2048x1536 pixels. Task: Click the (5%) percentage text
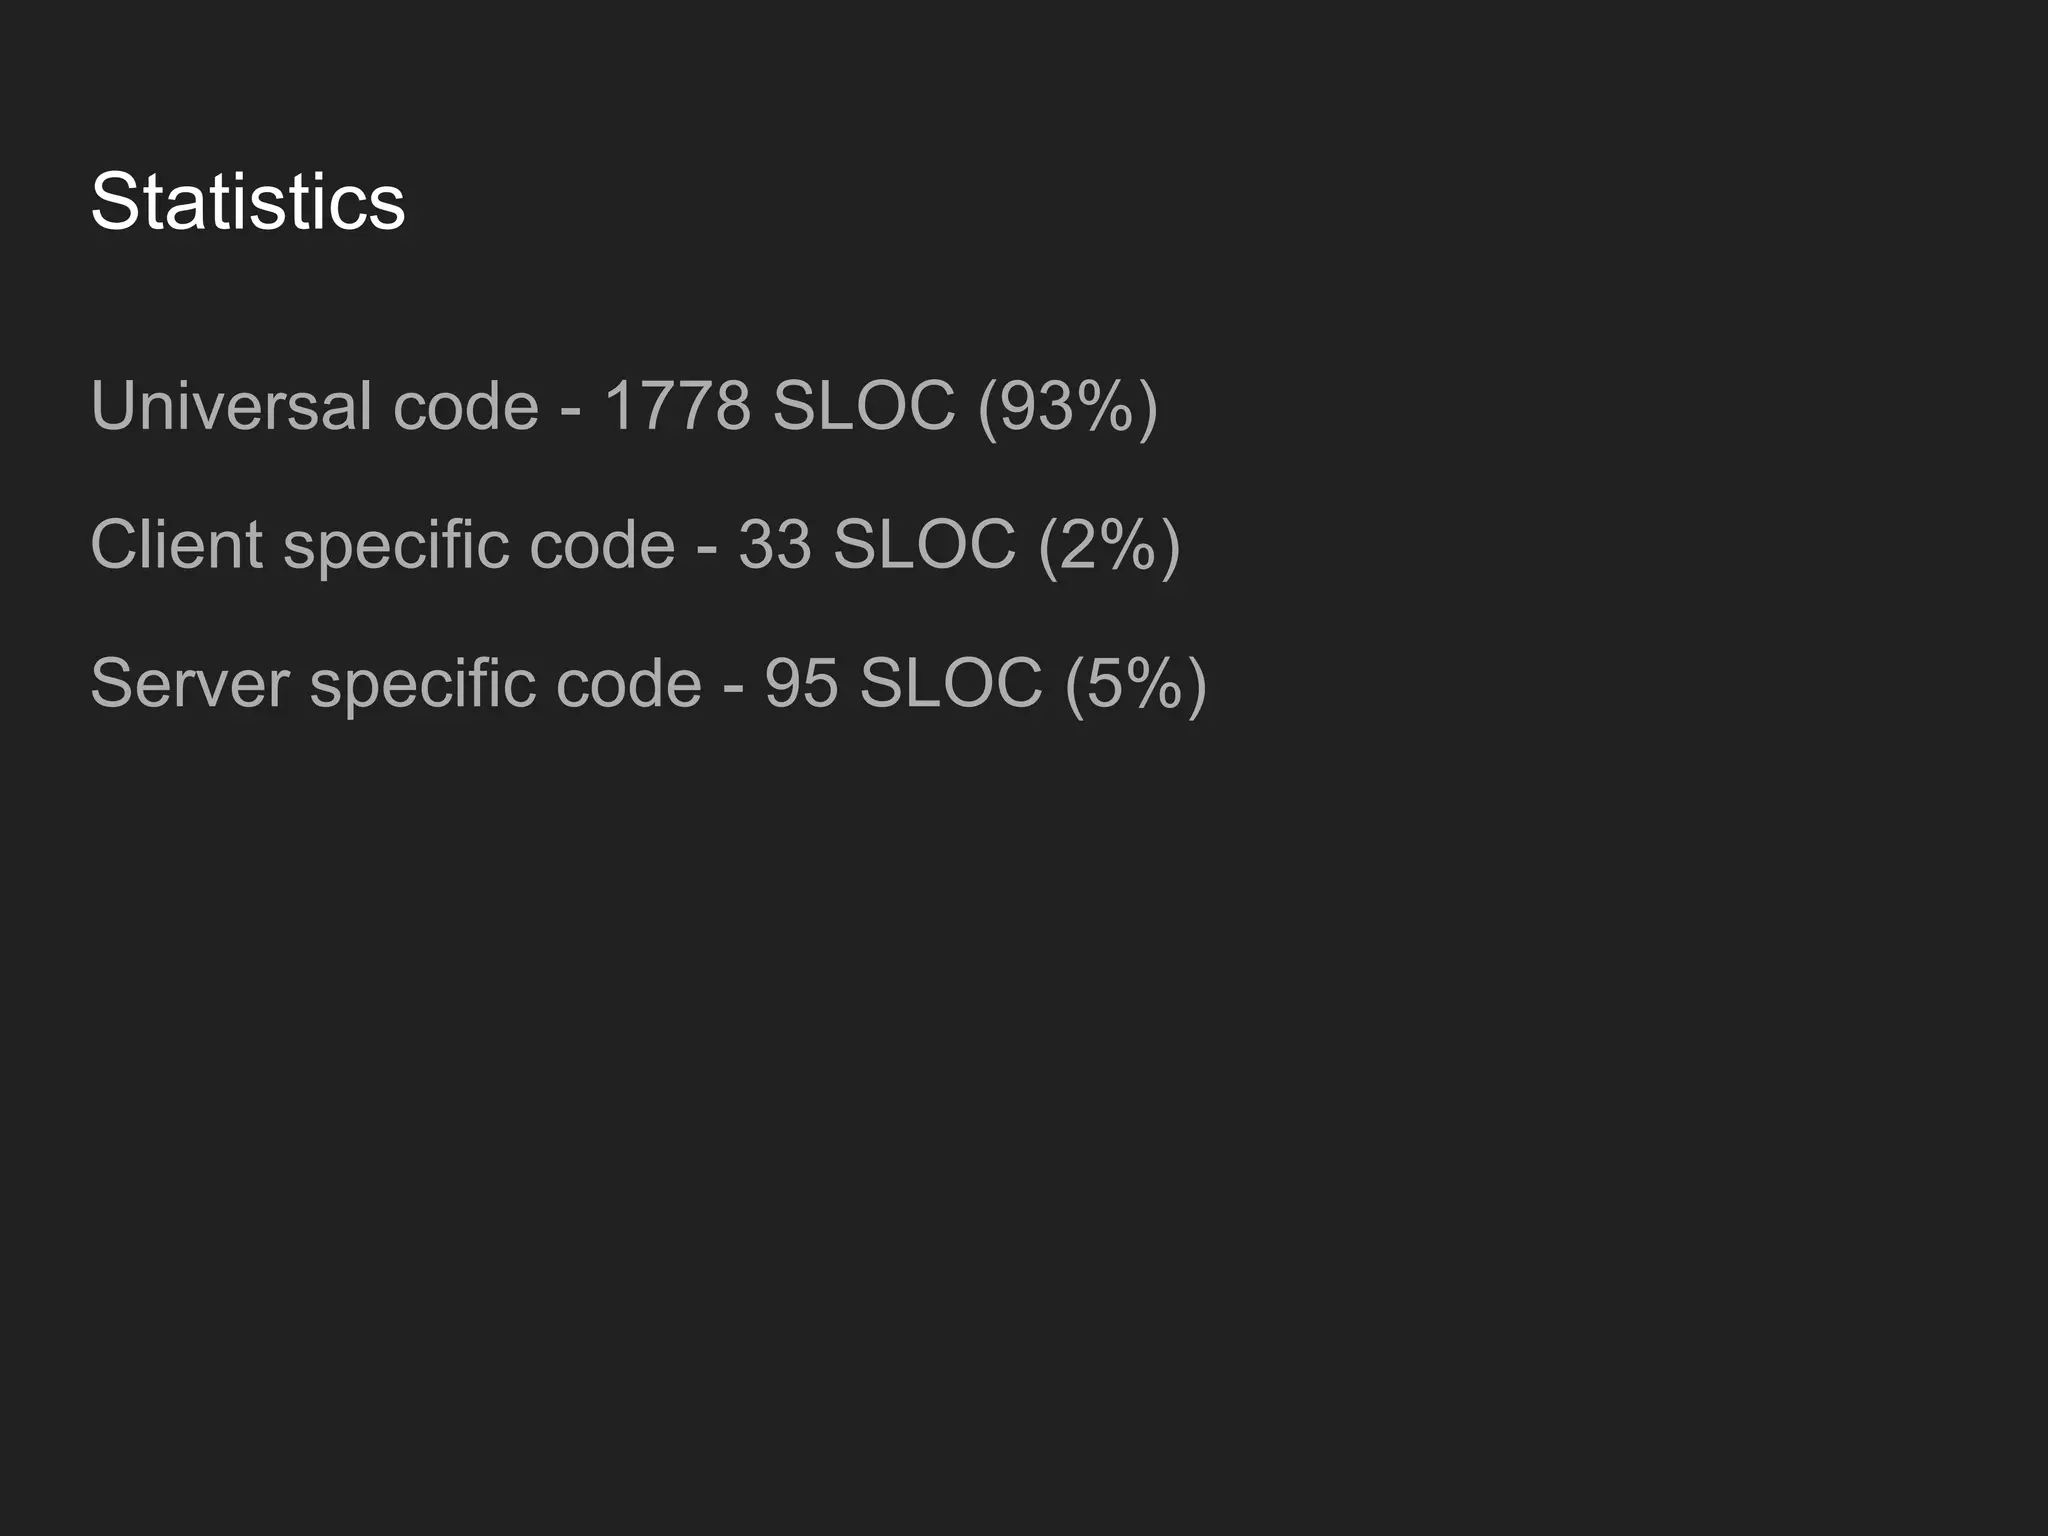click(1136, 684)
